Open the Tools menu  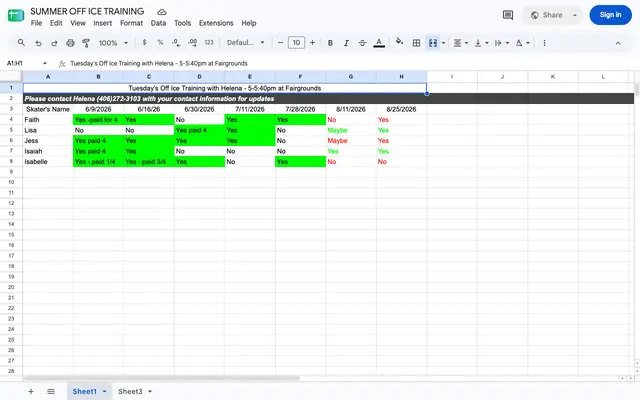[x=182, y=23]
